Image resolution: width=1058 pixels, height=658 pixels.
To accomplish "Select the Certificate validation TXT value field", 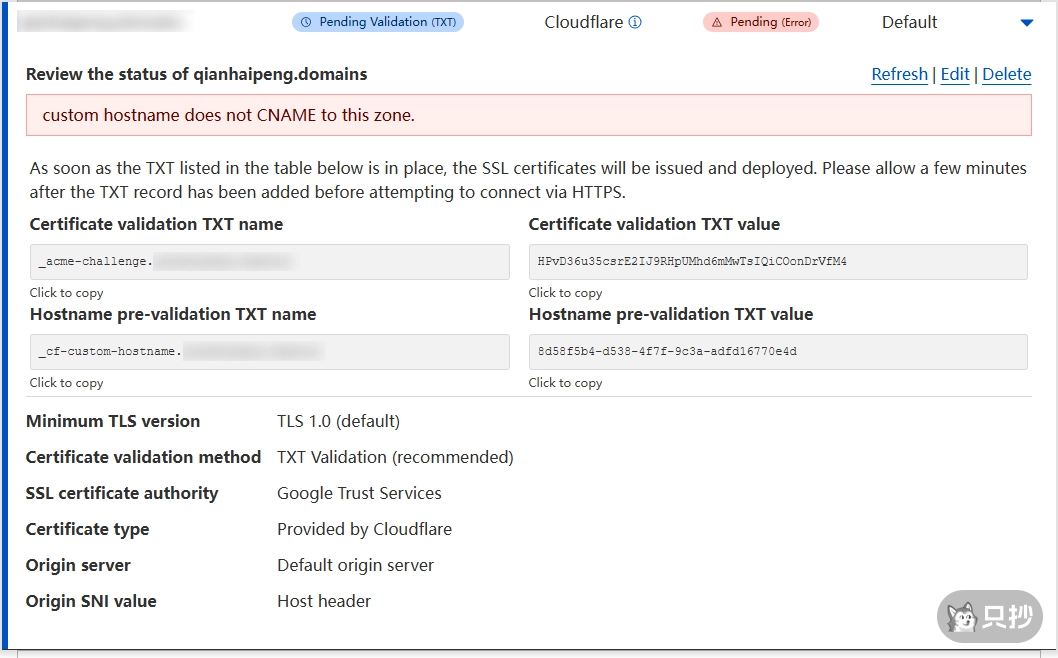I will click(x=777, y=262).
